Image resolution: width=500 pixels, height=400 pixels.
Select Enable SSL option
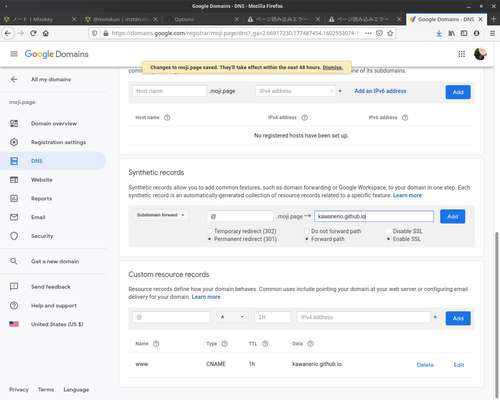coord(388,239)
